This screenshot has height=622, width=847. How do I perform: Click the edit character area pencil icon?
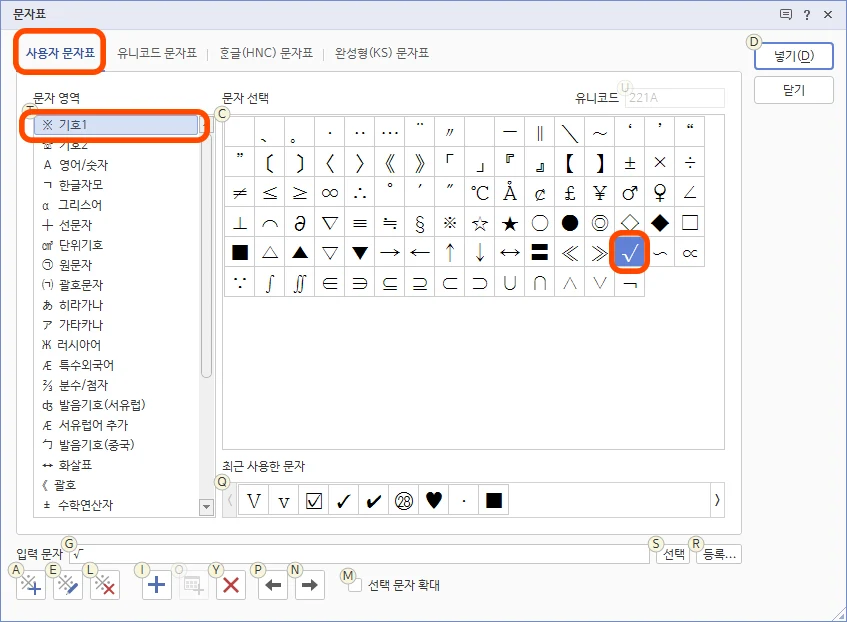click(x=67, y=584)
